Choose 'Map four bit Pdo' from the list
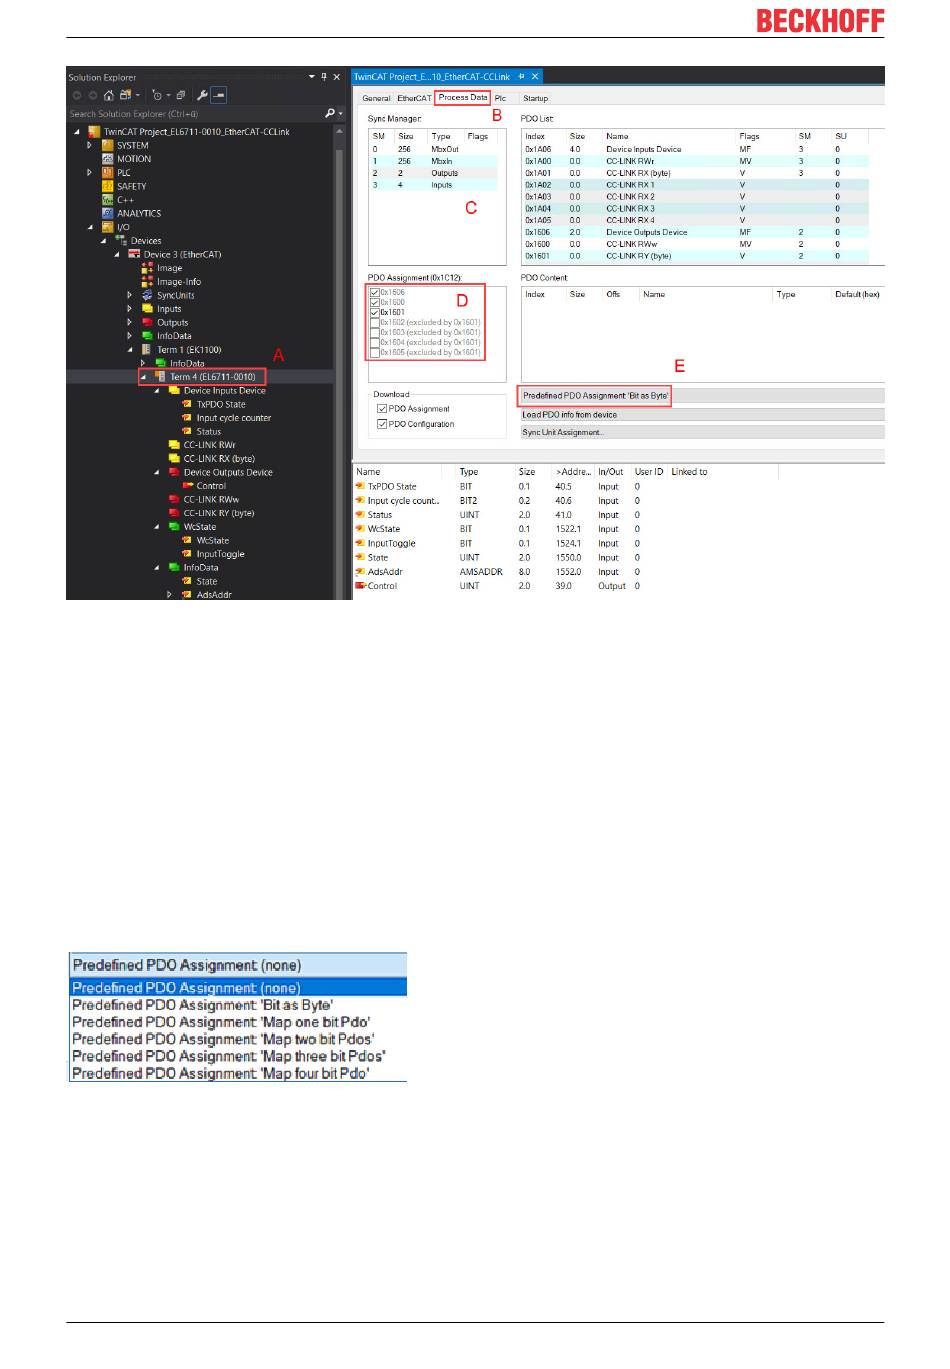The height and width of the screenshot is (1369, 950). click(238, 1073)
